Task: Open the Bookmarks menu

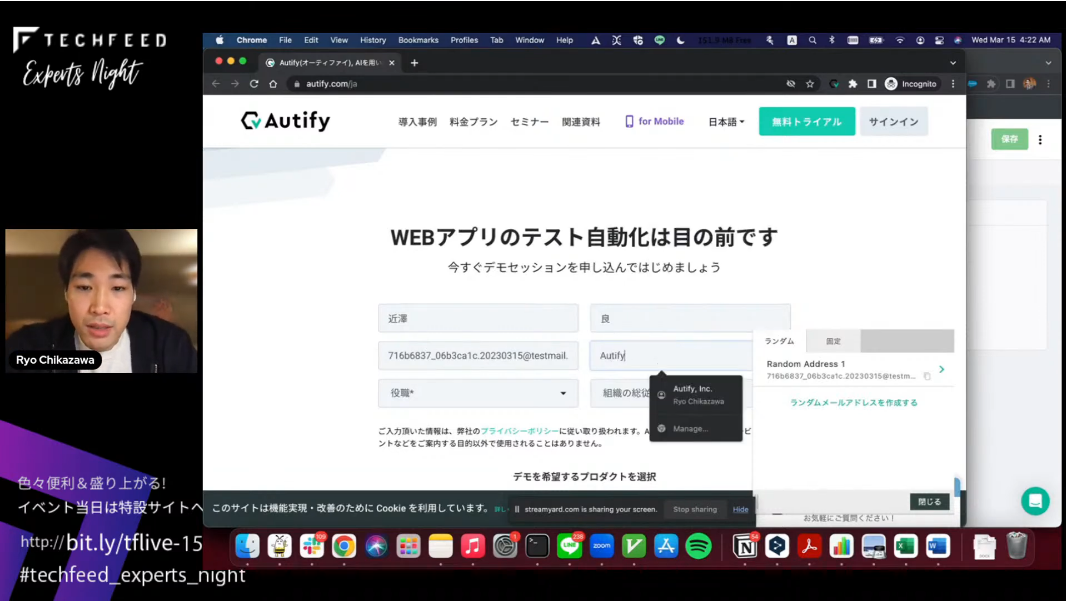Action: (x=418, y=40)
